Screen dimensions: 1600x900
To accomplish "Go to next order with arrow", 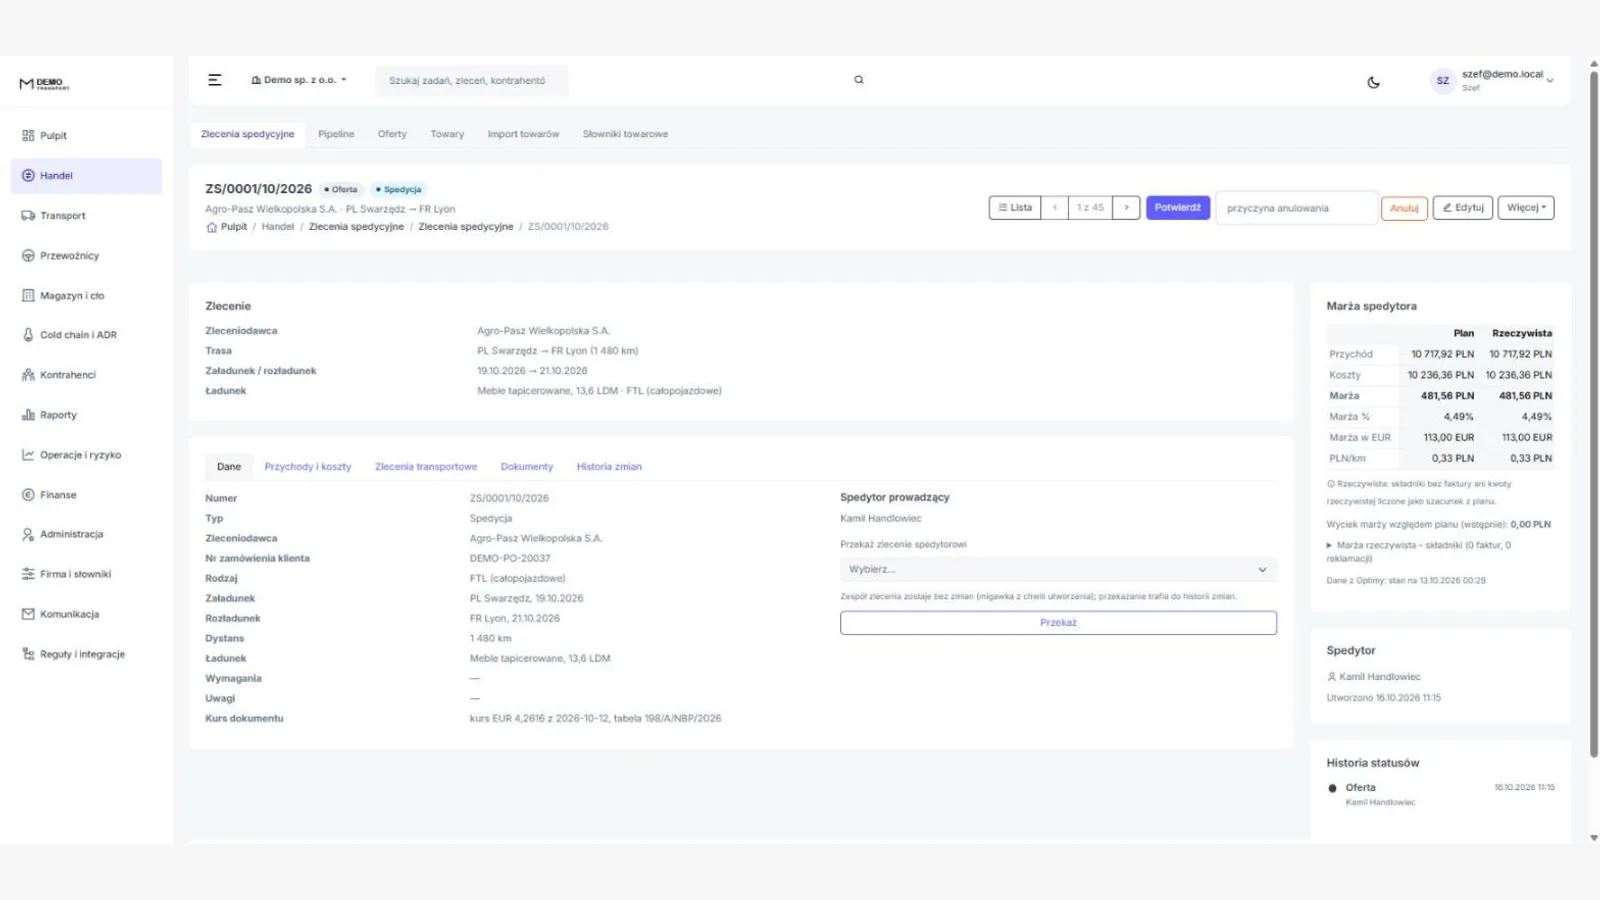I will point(1126,208).
